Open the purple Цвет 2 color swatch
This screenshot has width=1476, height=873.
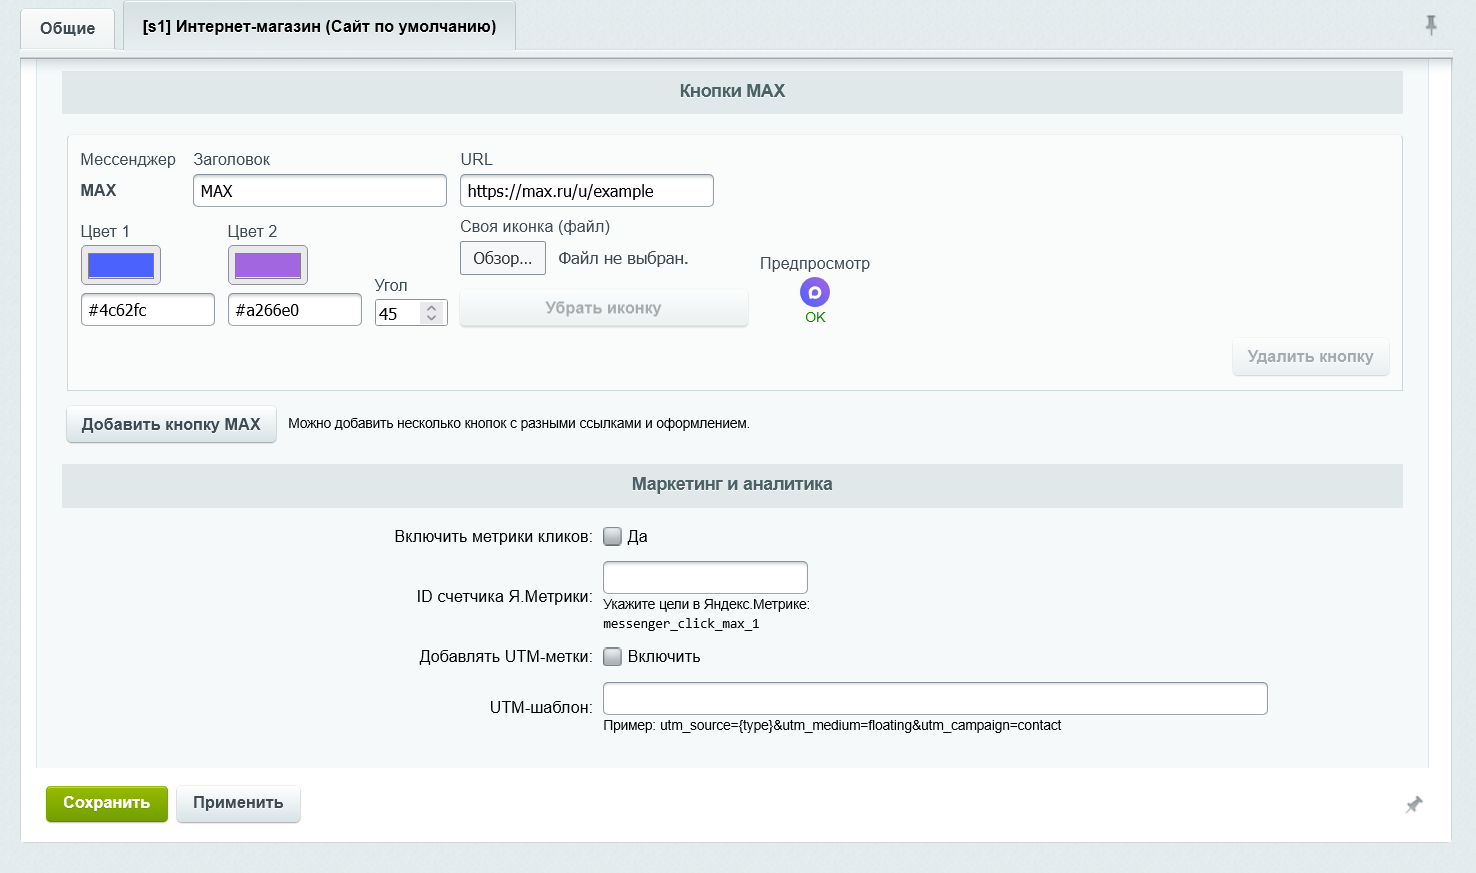pos(268,265)
